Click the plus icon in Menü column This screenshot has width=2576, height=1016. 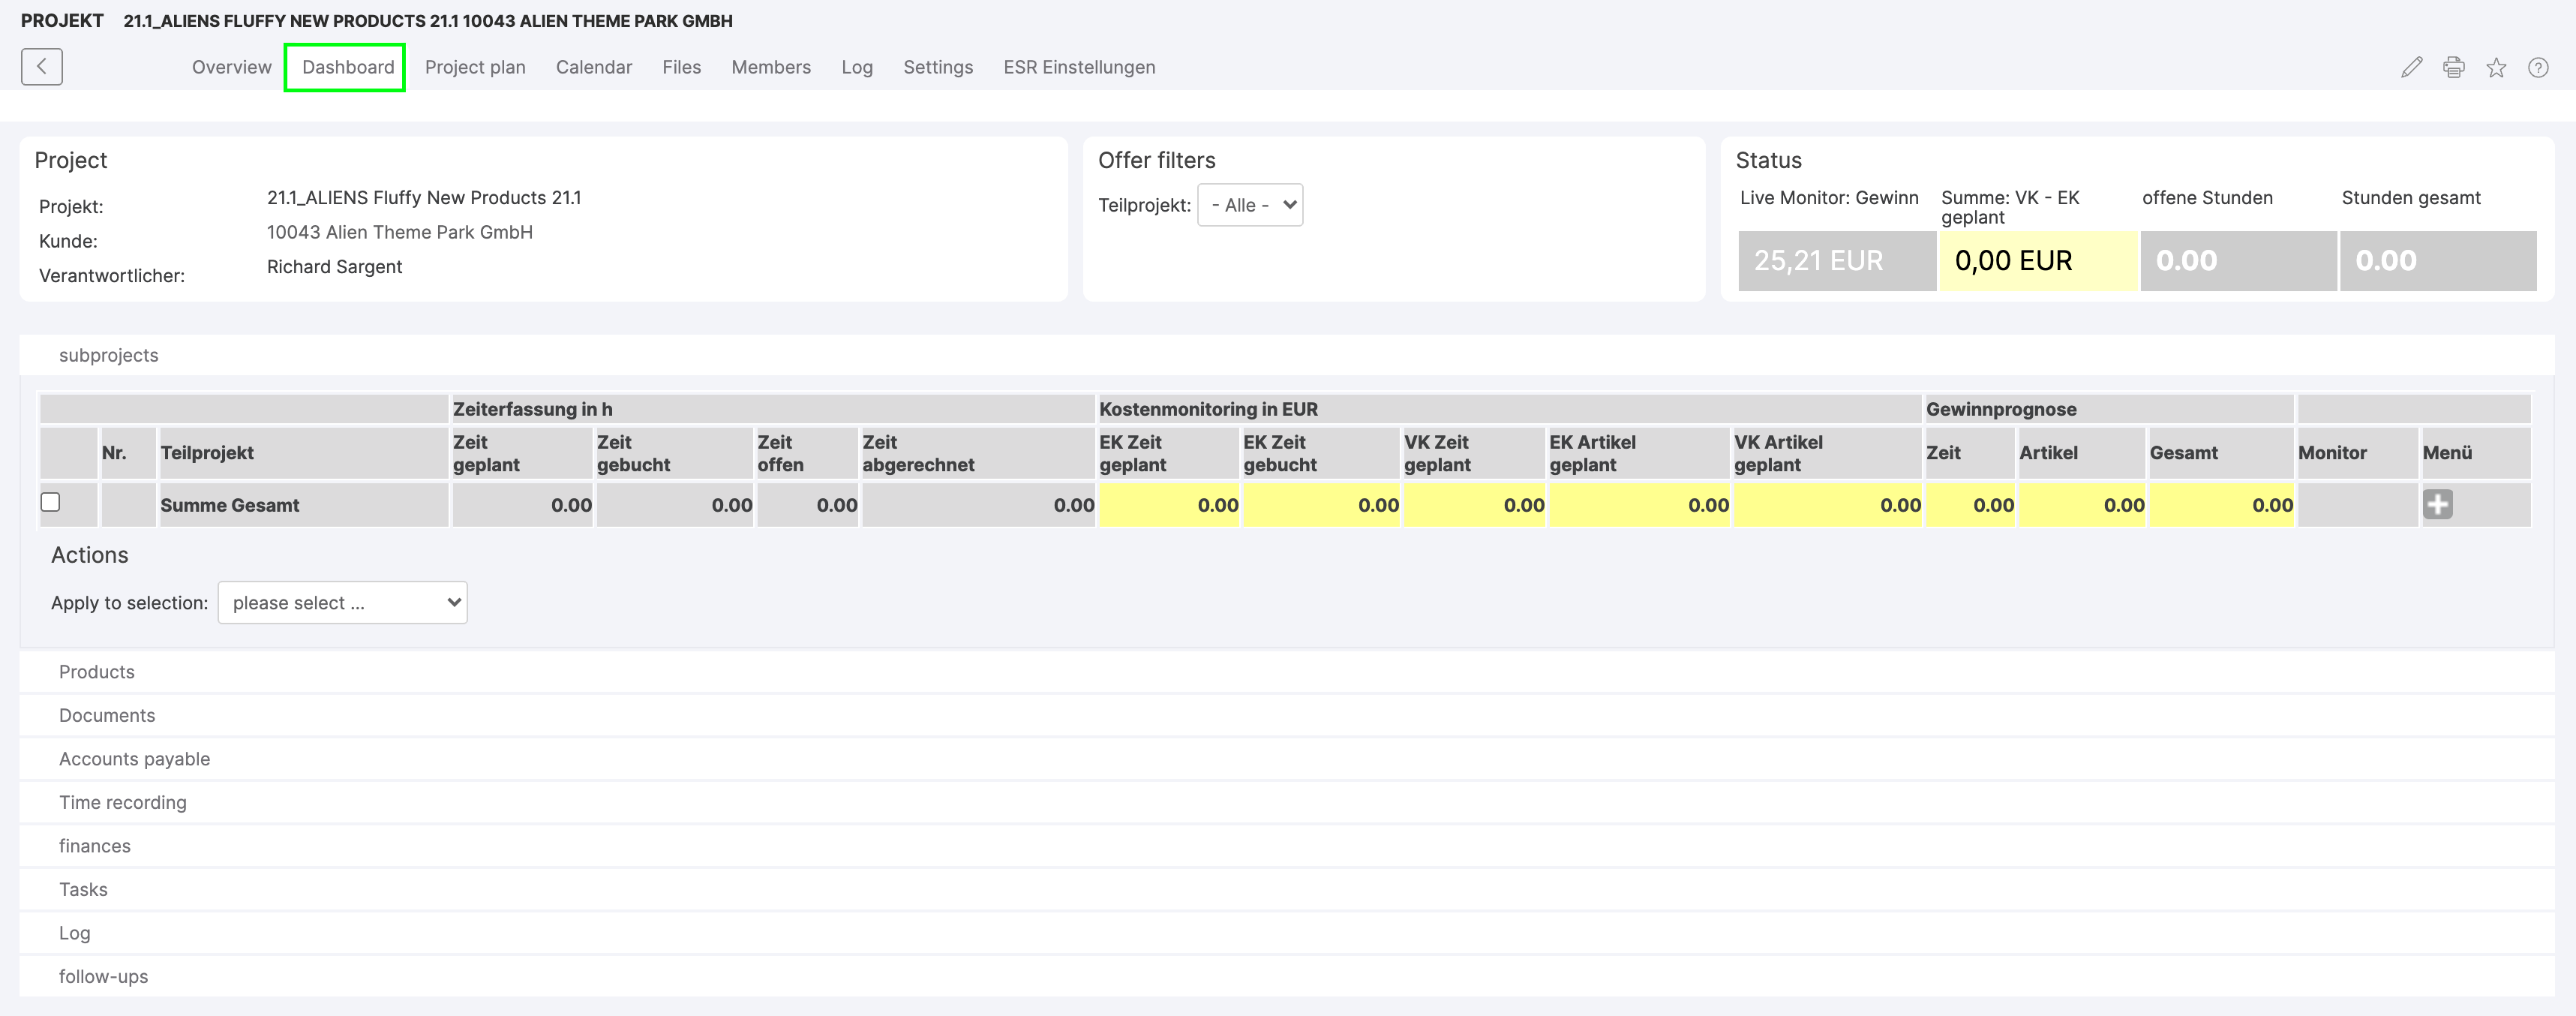point(2437,504)
